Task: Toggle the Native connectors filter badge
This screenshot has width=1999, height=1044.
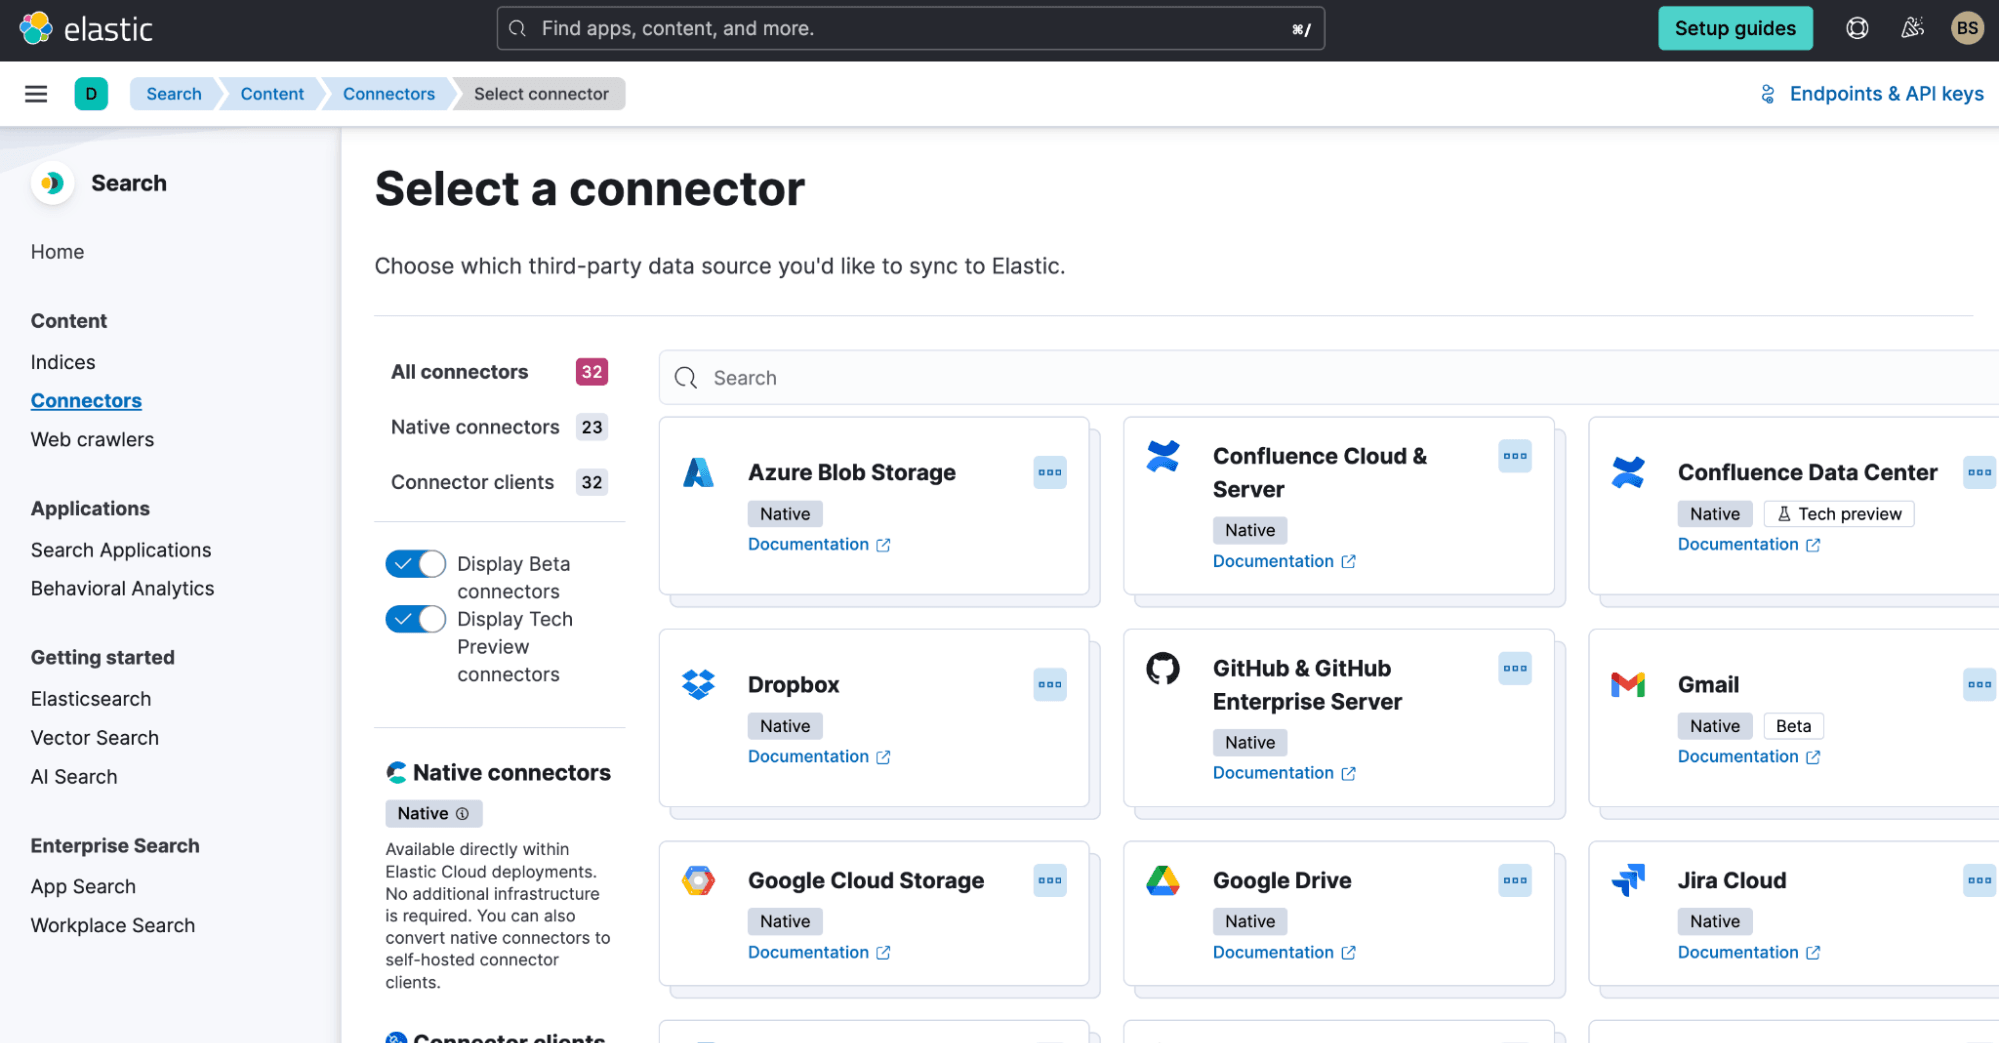Action: [x=433, y=813]
